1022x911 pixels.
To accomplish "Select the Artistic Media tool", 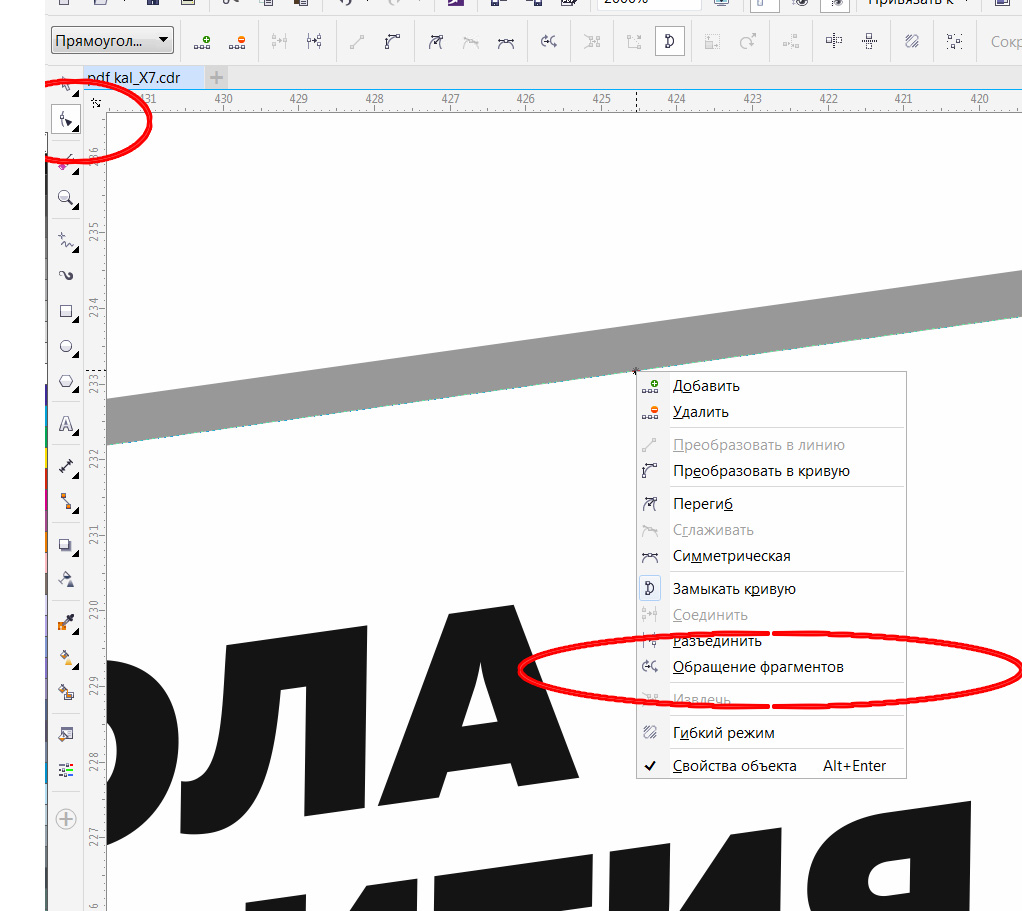I will point(66,276).
